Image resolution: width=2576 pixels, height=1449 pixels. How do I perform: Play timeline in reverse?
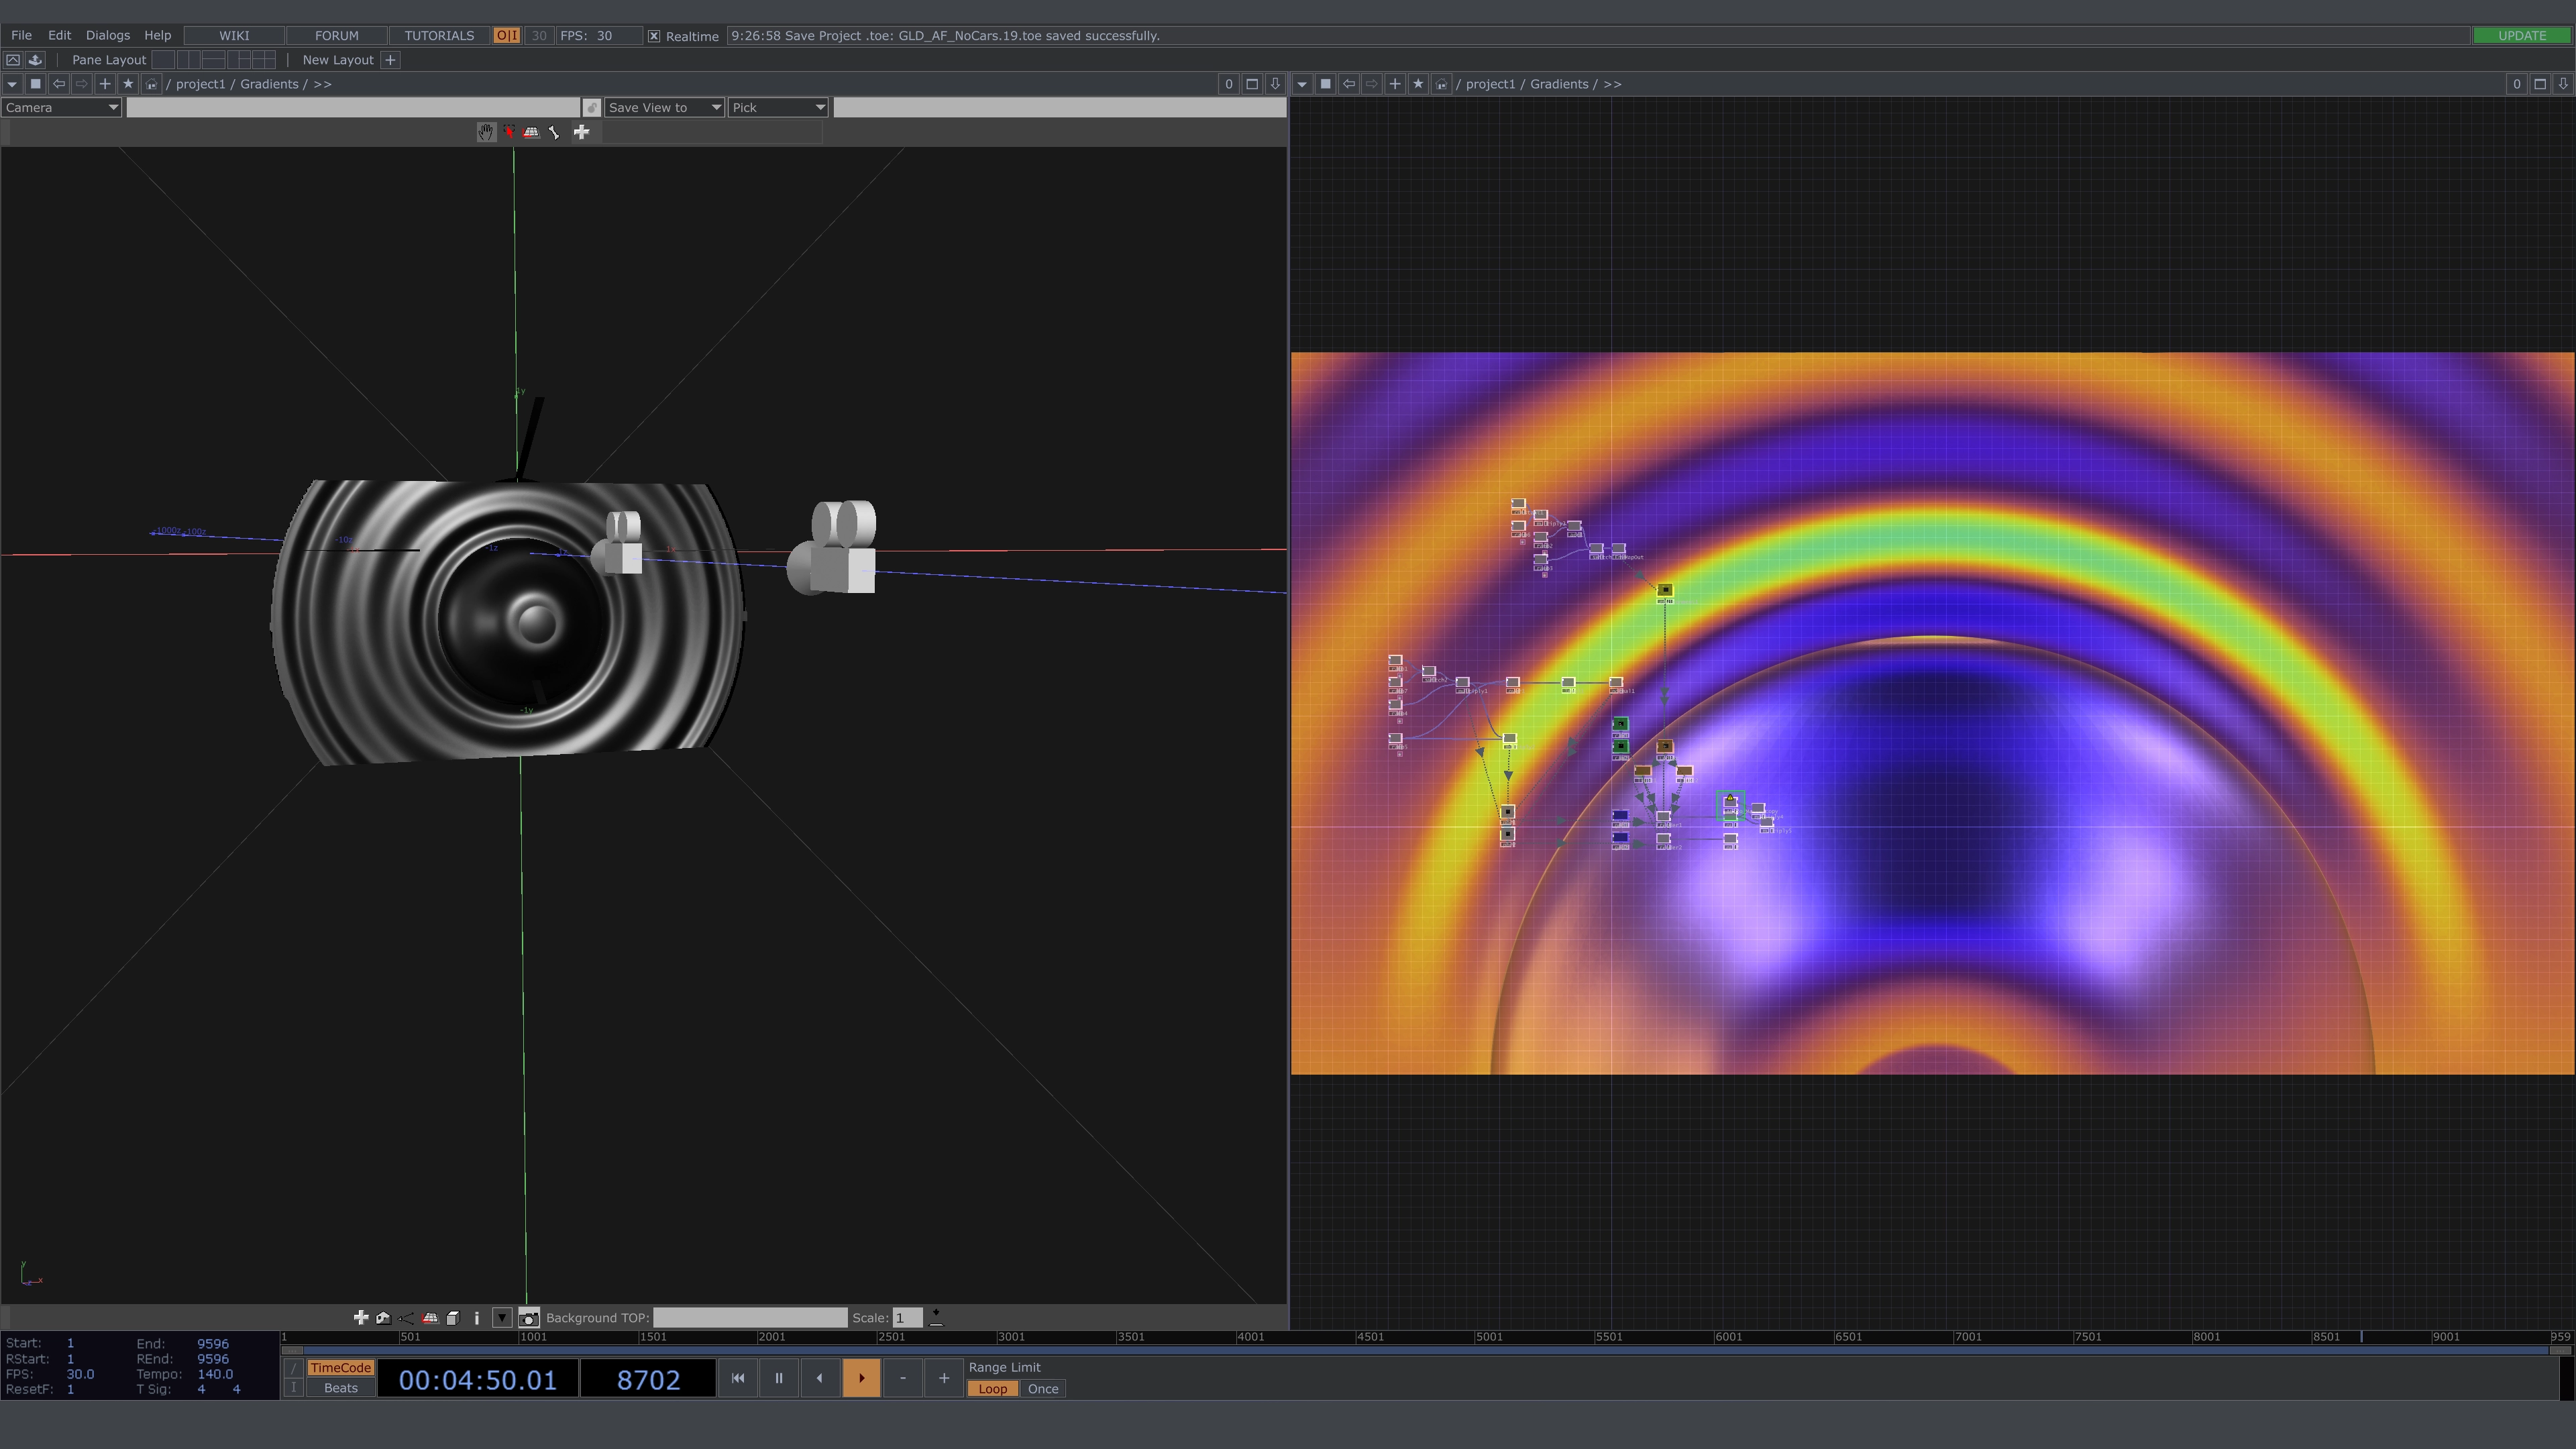[820, 1378]
